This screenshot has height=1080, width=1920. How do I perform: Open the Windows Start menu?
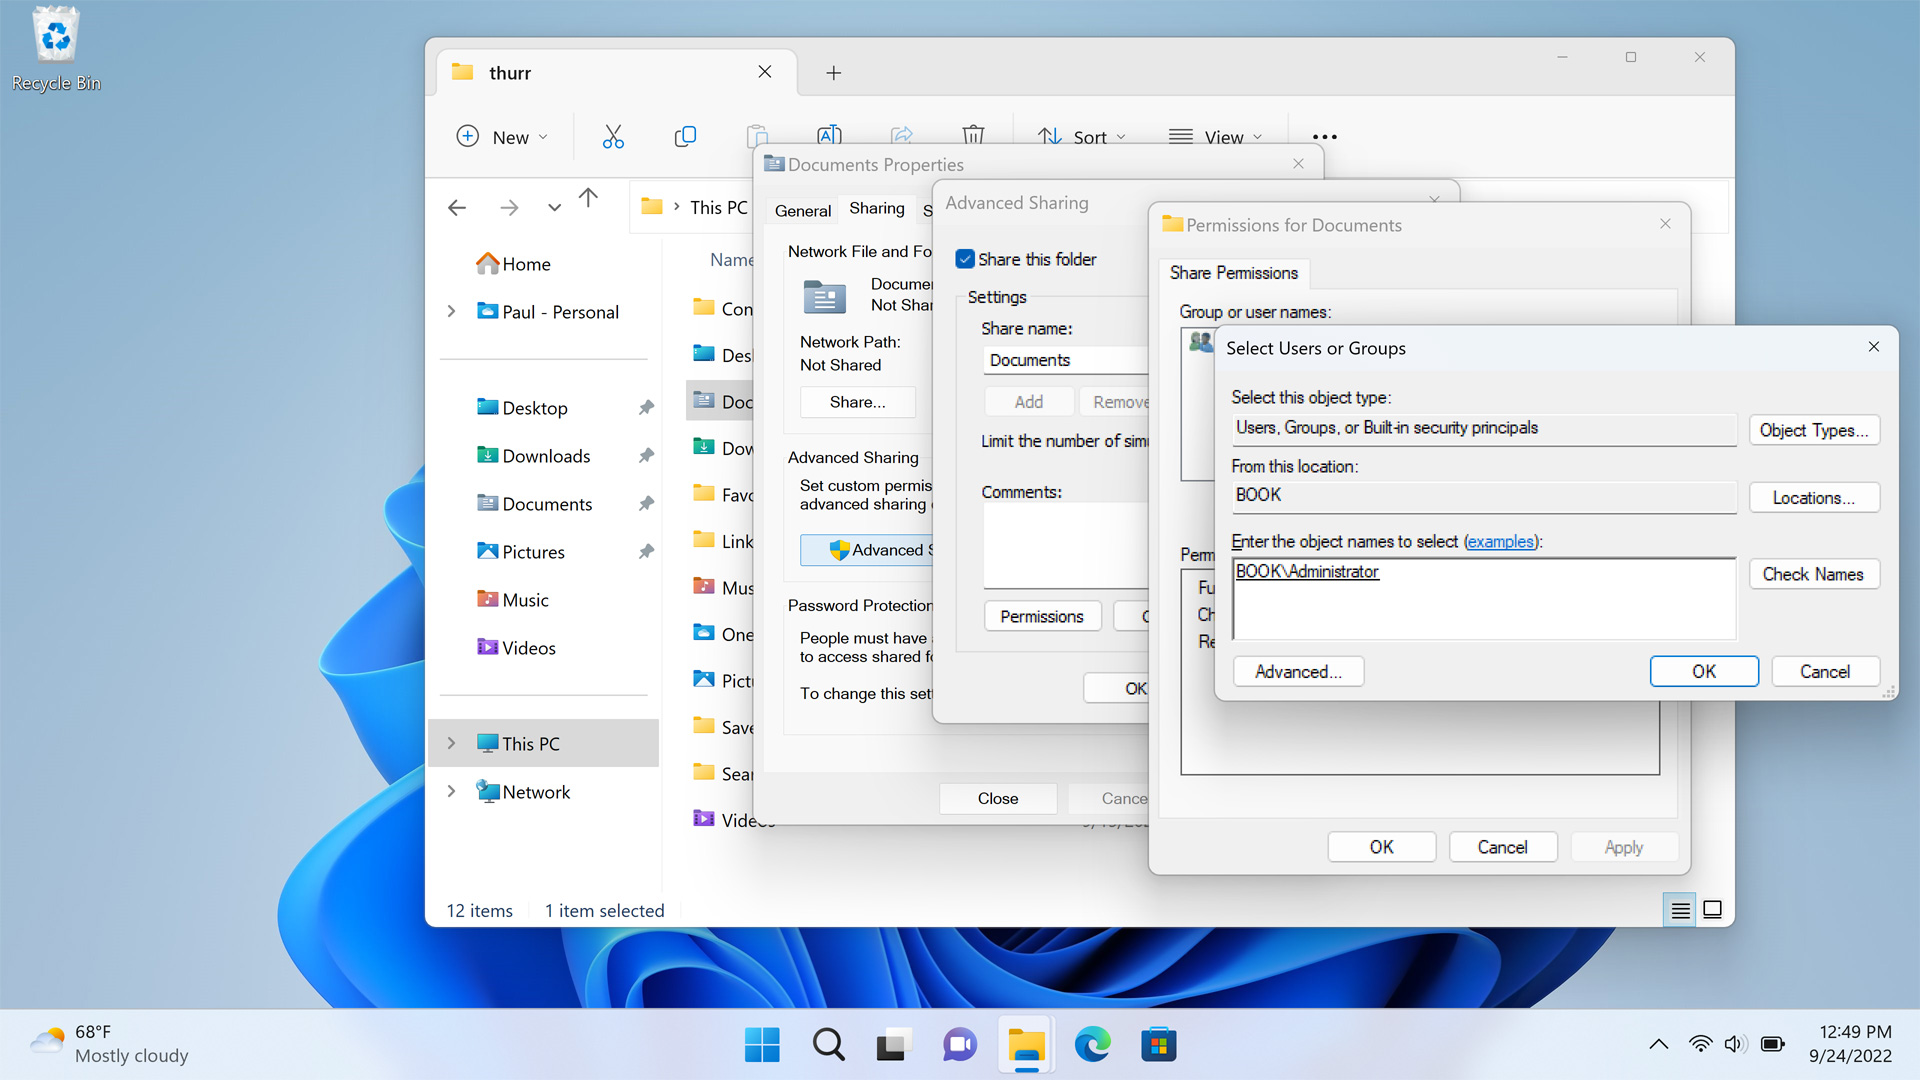pos(762,1045)
